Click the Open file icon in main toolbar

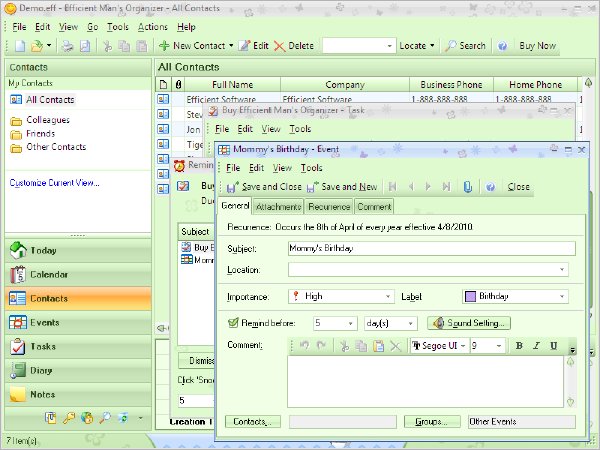pos(37,46)
